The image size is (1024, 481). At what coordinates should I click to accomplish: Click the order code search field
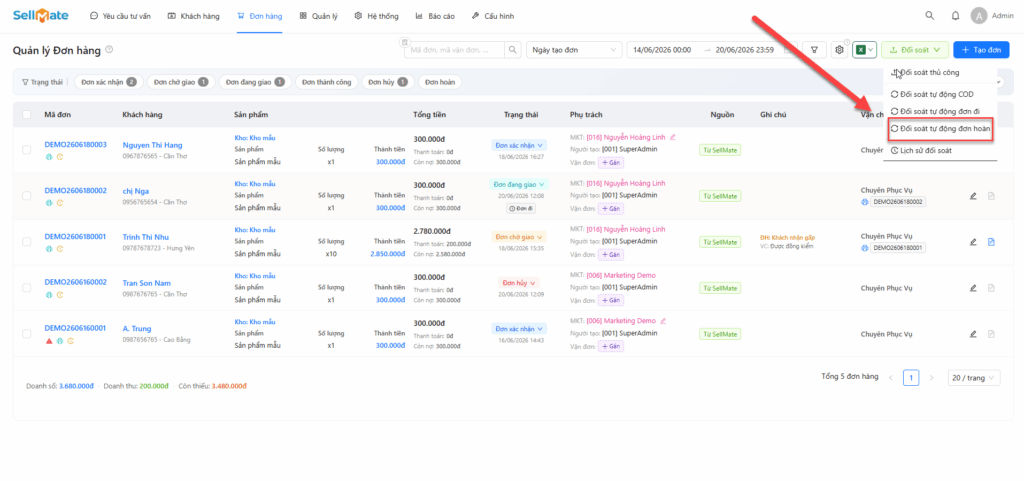455,50
